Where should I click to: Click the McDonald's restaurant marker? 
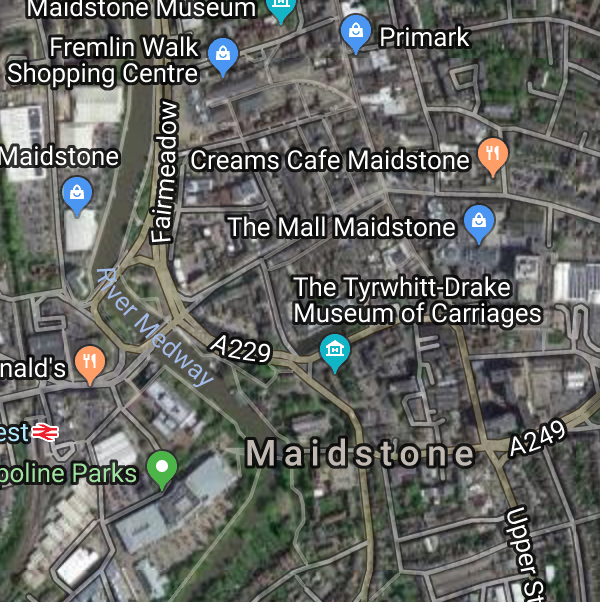coord(90,364)
